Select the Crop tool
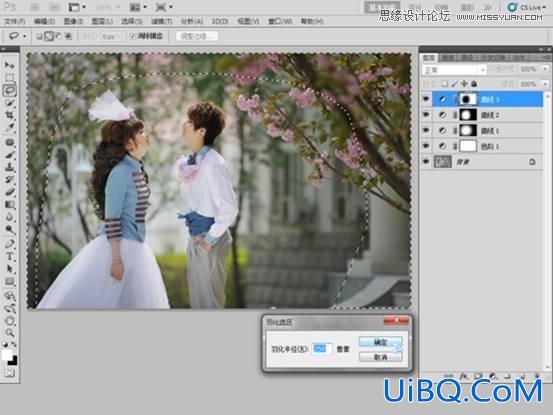553x415 pixels. point(10,115)
